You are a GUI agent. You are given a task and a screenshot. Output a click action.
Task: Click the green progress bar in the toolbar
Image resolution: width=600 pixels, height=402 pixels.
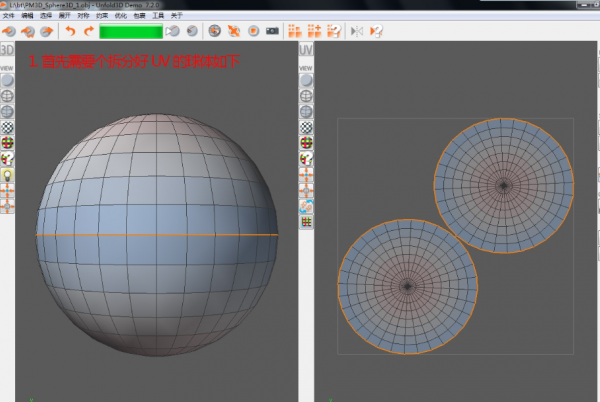click(129, 32)
